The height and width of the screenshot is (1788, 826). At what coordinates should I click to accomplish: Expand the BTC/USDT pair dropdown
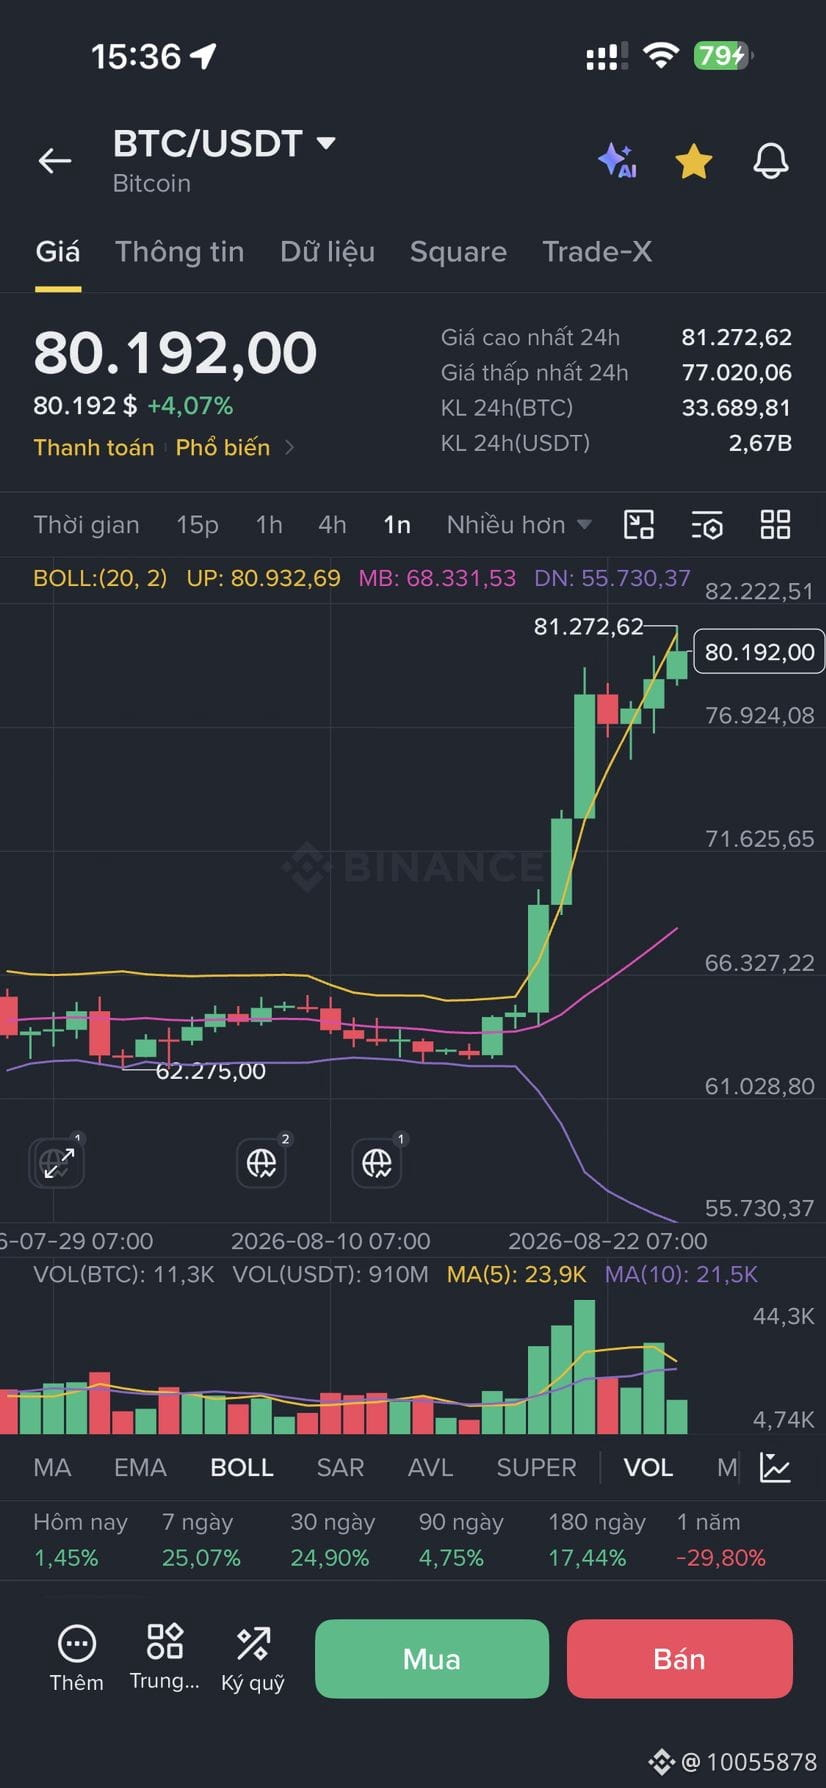[x=326, y=143]
